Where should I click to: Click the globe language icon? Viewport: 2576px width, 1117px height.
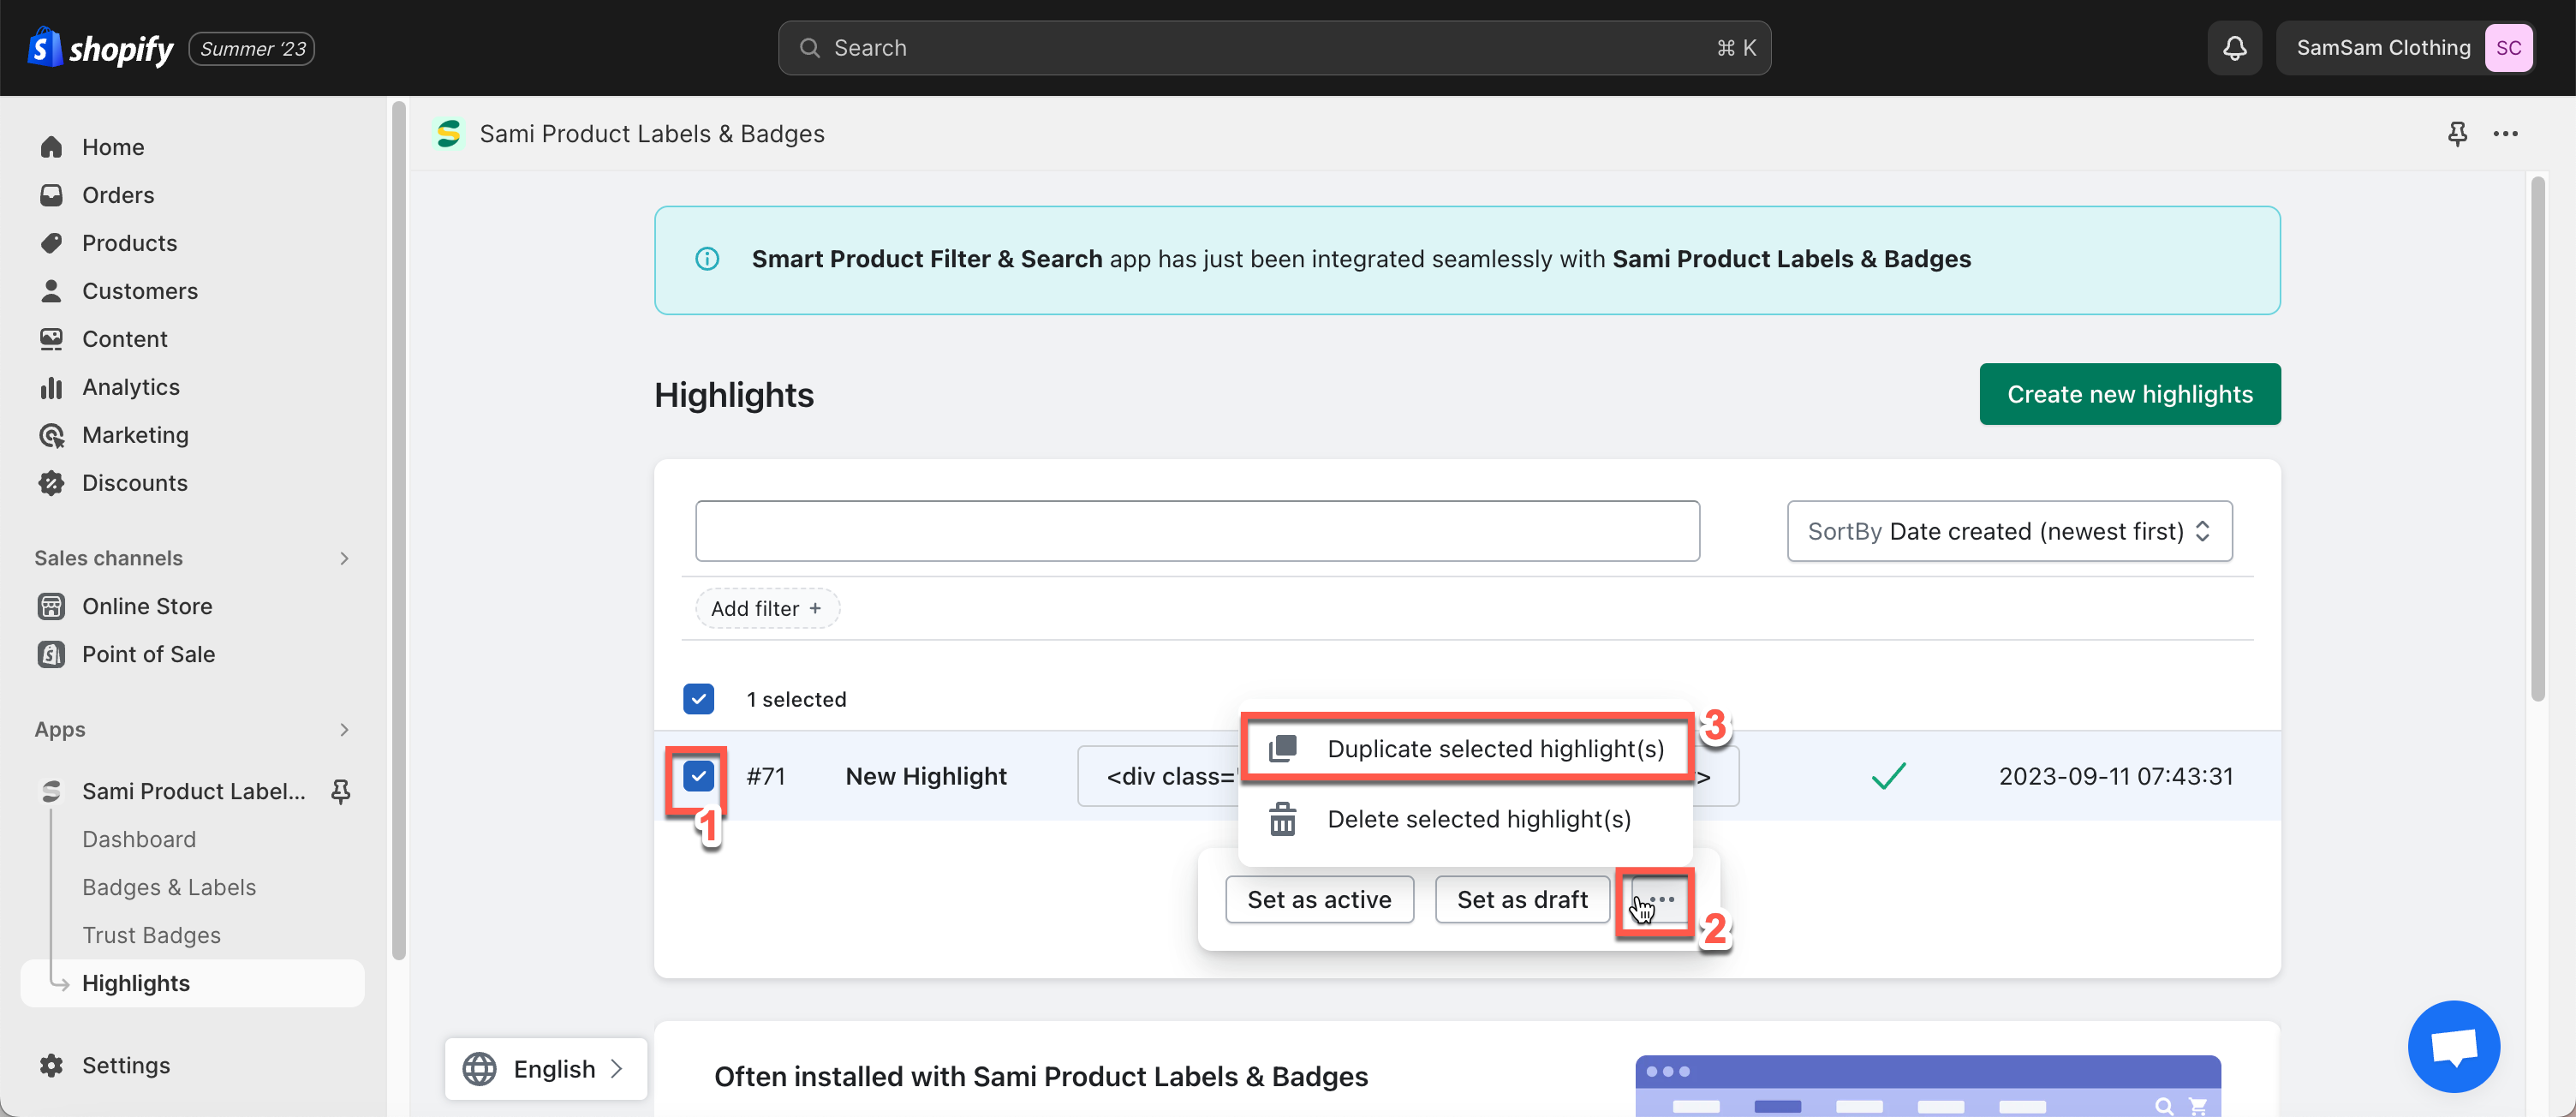coord(479,1069)
